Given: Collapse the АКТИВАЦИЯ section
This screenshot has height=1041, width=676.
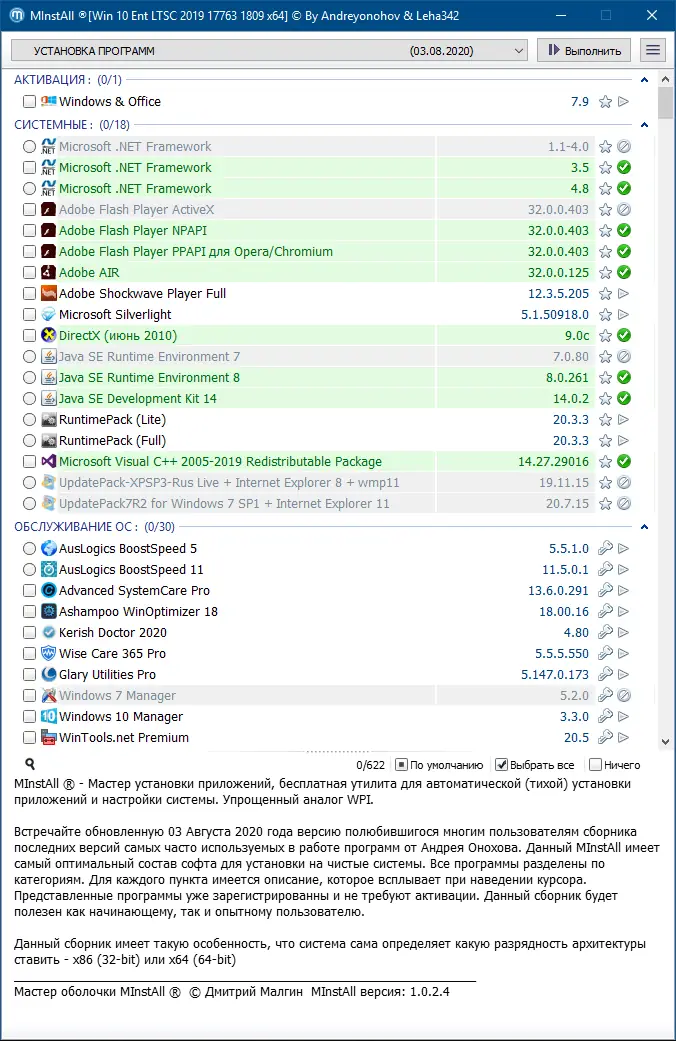Looking at the screenshot, I should pos(644,80).
